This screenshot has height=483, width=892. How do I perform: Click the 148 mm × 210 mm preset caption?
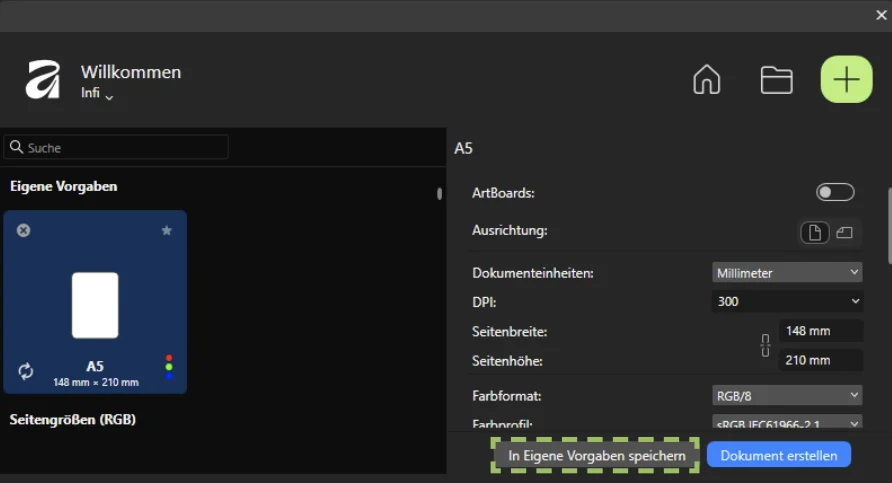click(96, 382)
